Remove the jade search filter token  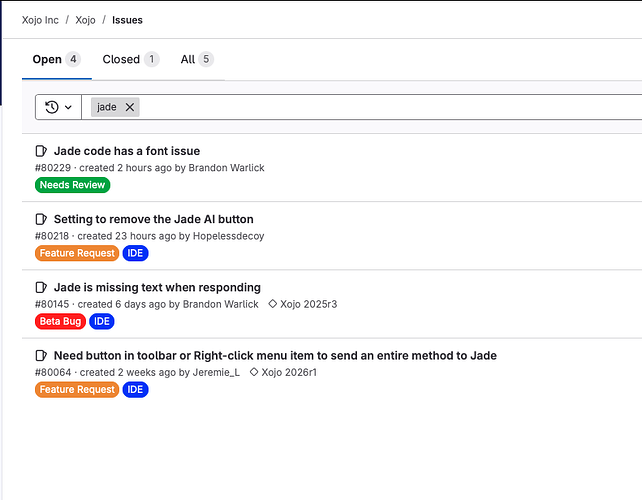pos(130,107)
